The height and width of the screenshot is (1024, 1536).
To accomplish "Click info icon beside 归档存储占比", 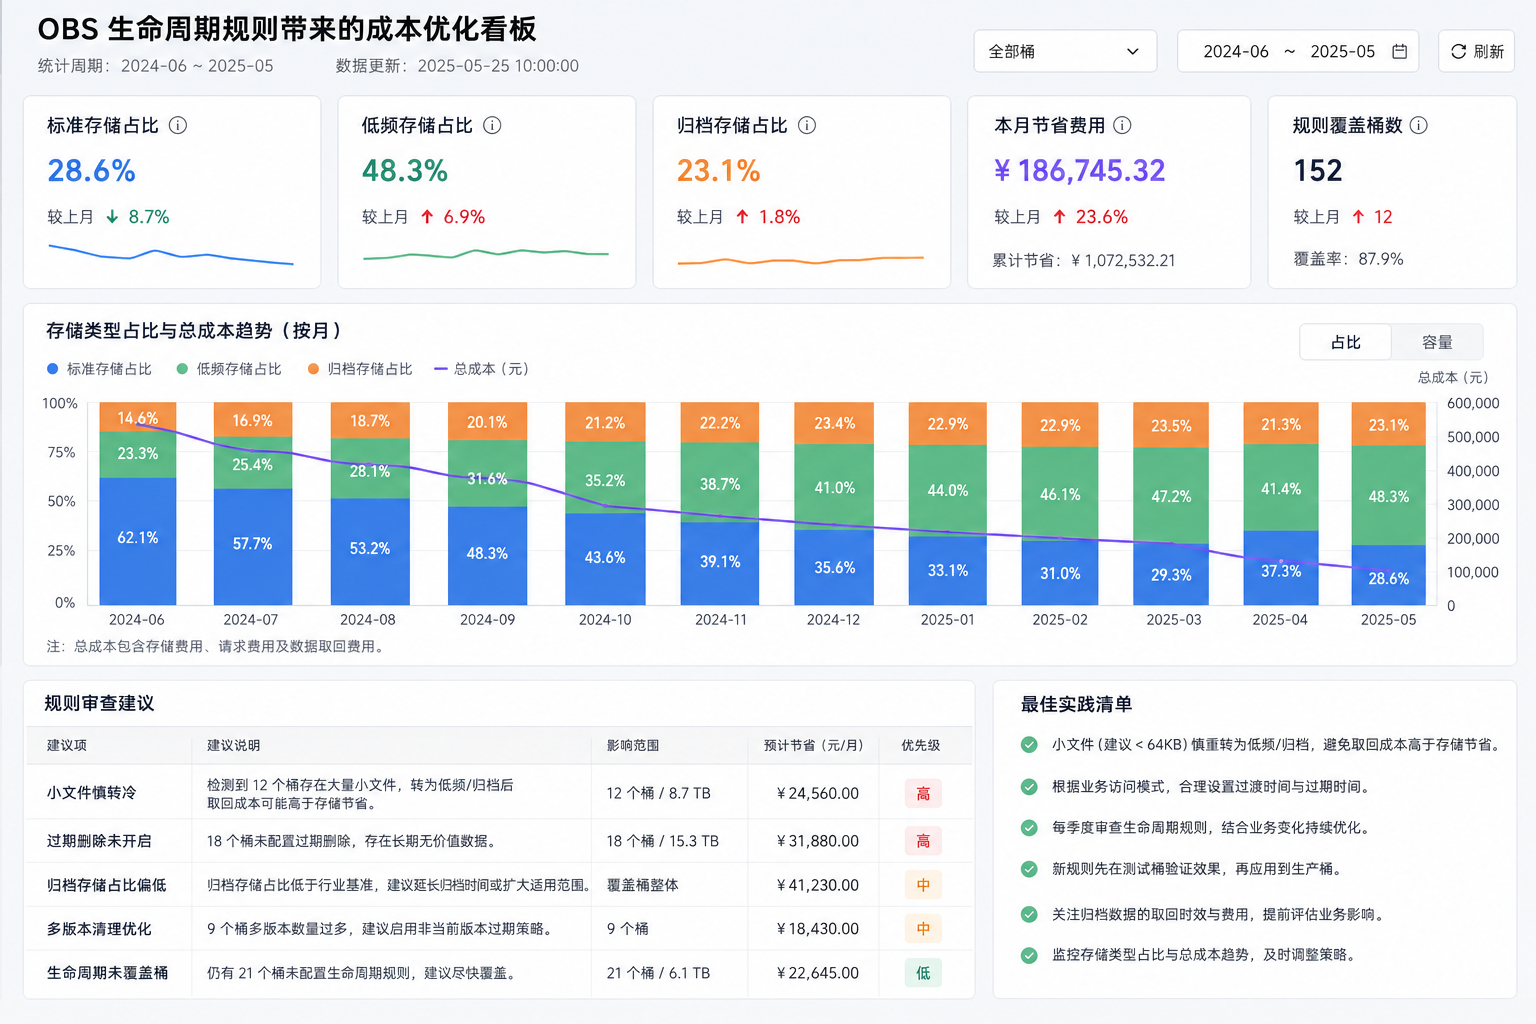I will click(x=807, y=125).
